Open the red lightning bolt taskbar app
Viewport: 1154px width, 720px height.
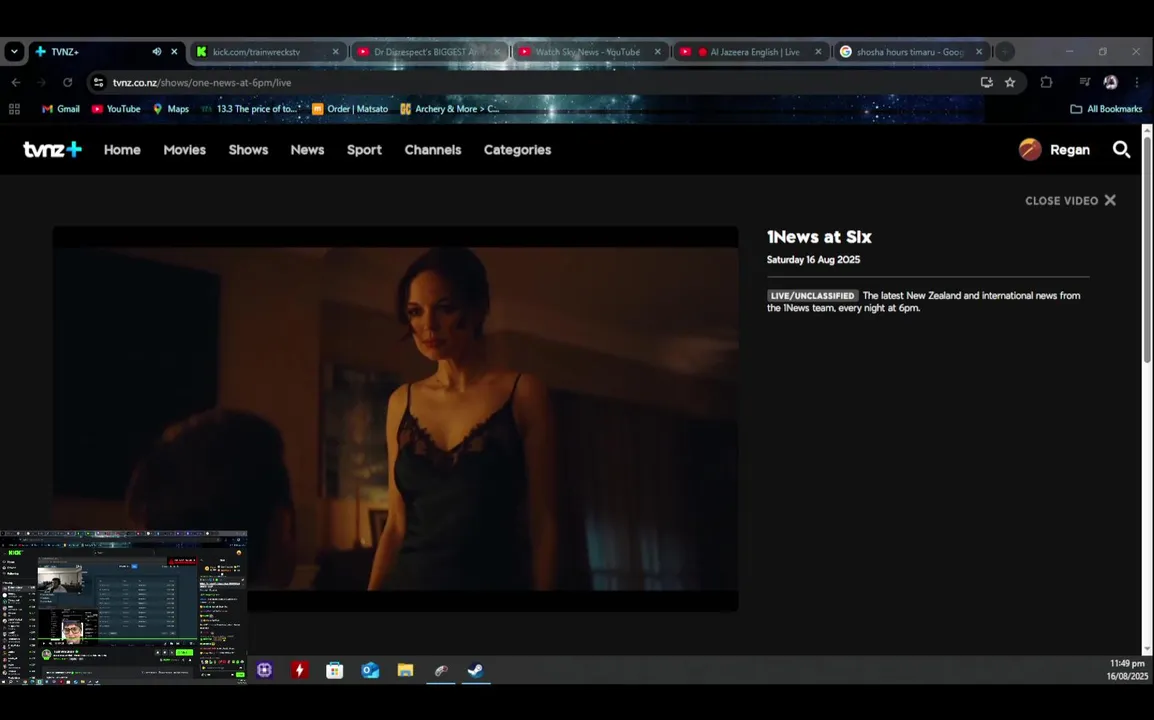click(299, 670)
